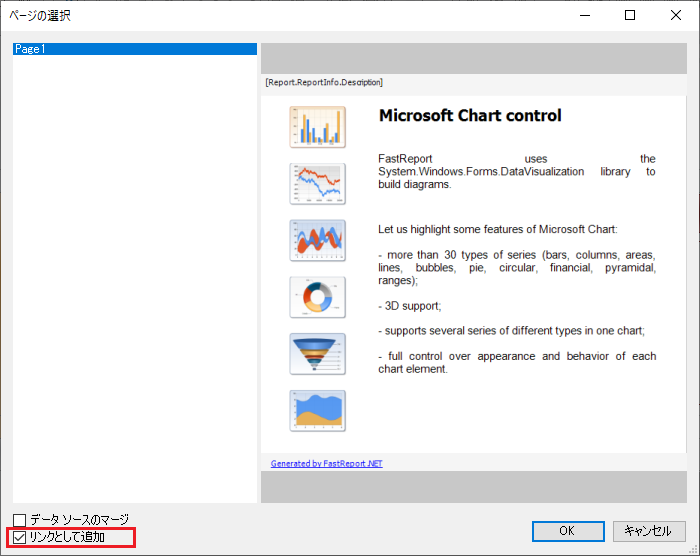Minimize the ページの選択 window
The height and width of the screenshot is (556, 700).
tap(584, 15)
